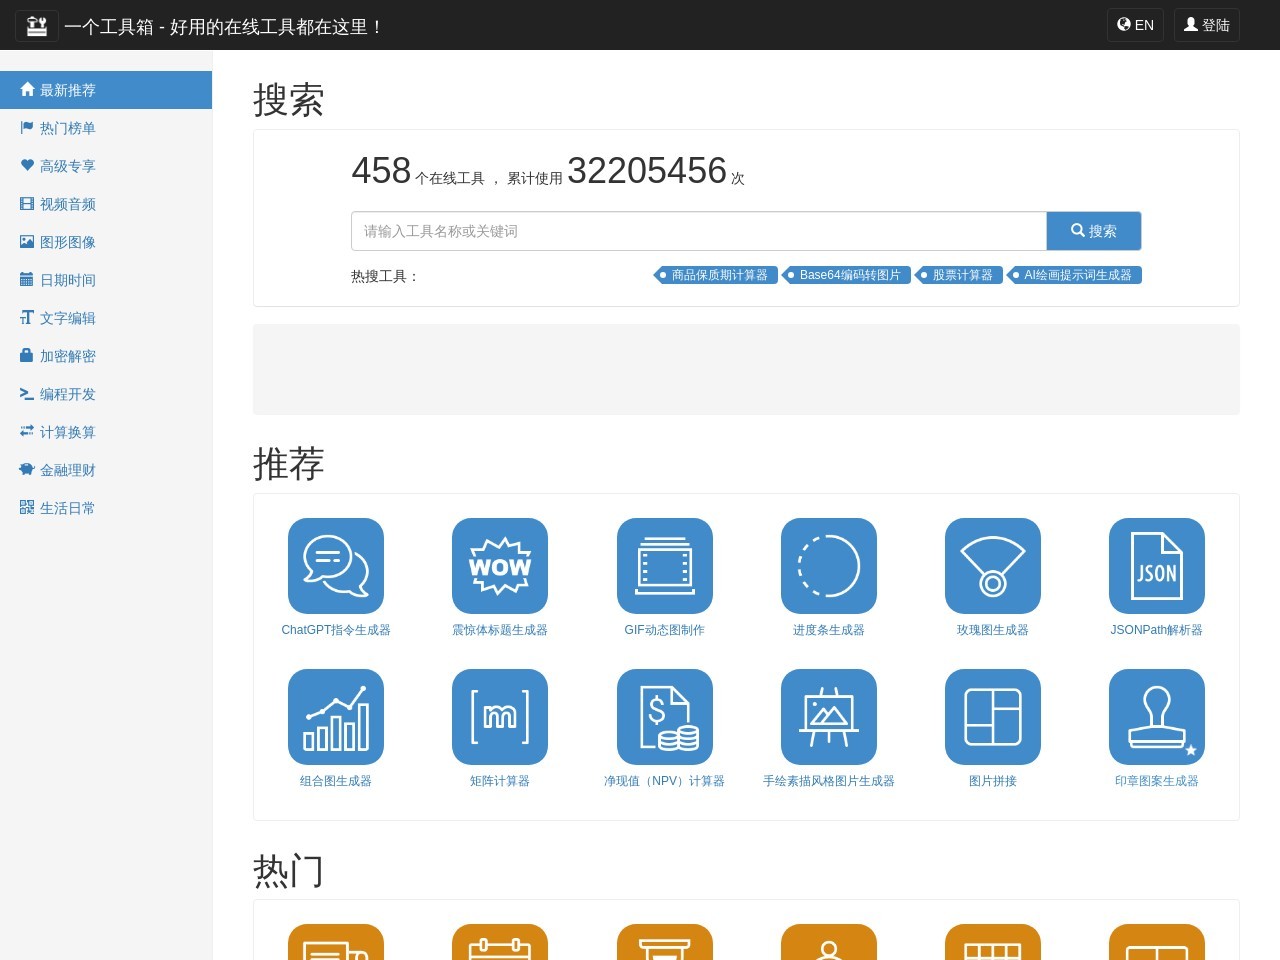This screenshot has width=1280, height=960.
Task: Click the 搜索 search button
Action: 1094,230
